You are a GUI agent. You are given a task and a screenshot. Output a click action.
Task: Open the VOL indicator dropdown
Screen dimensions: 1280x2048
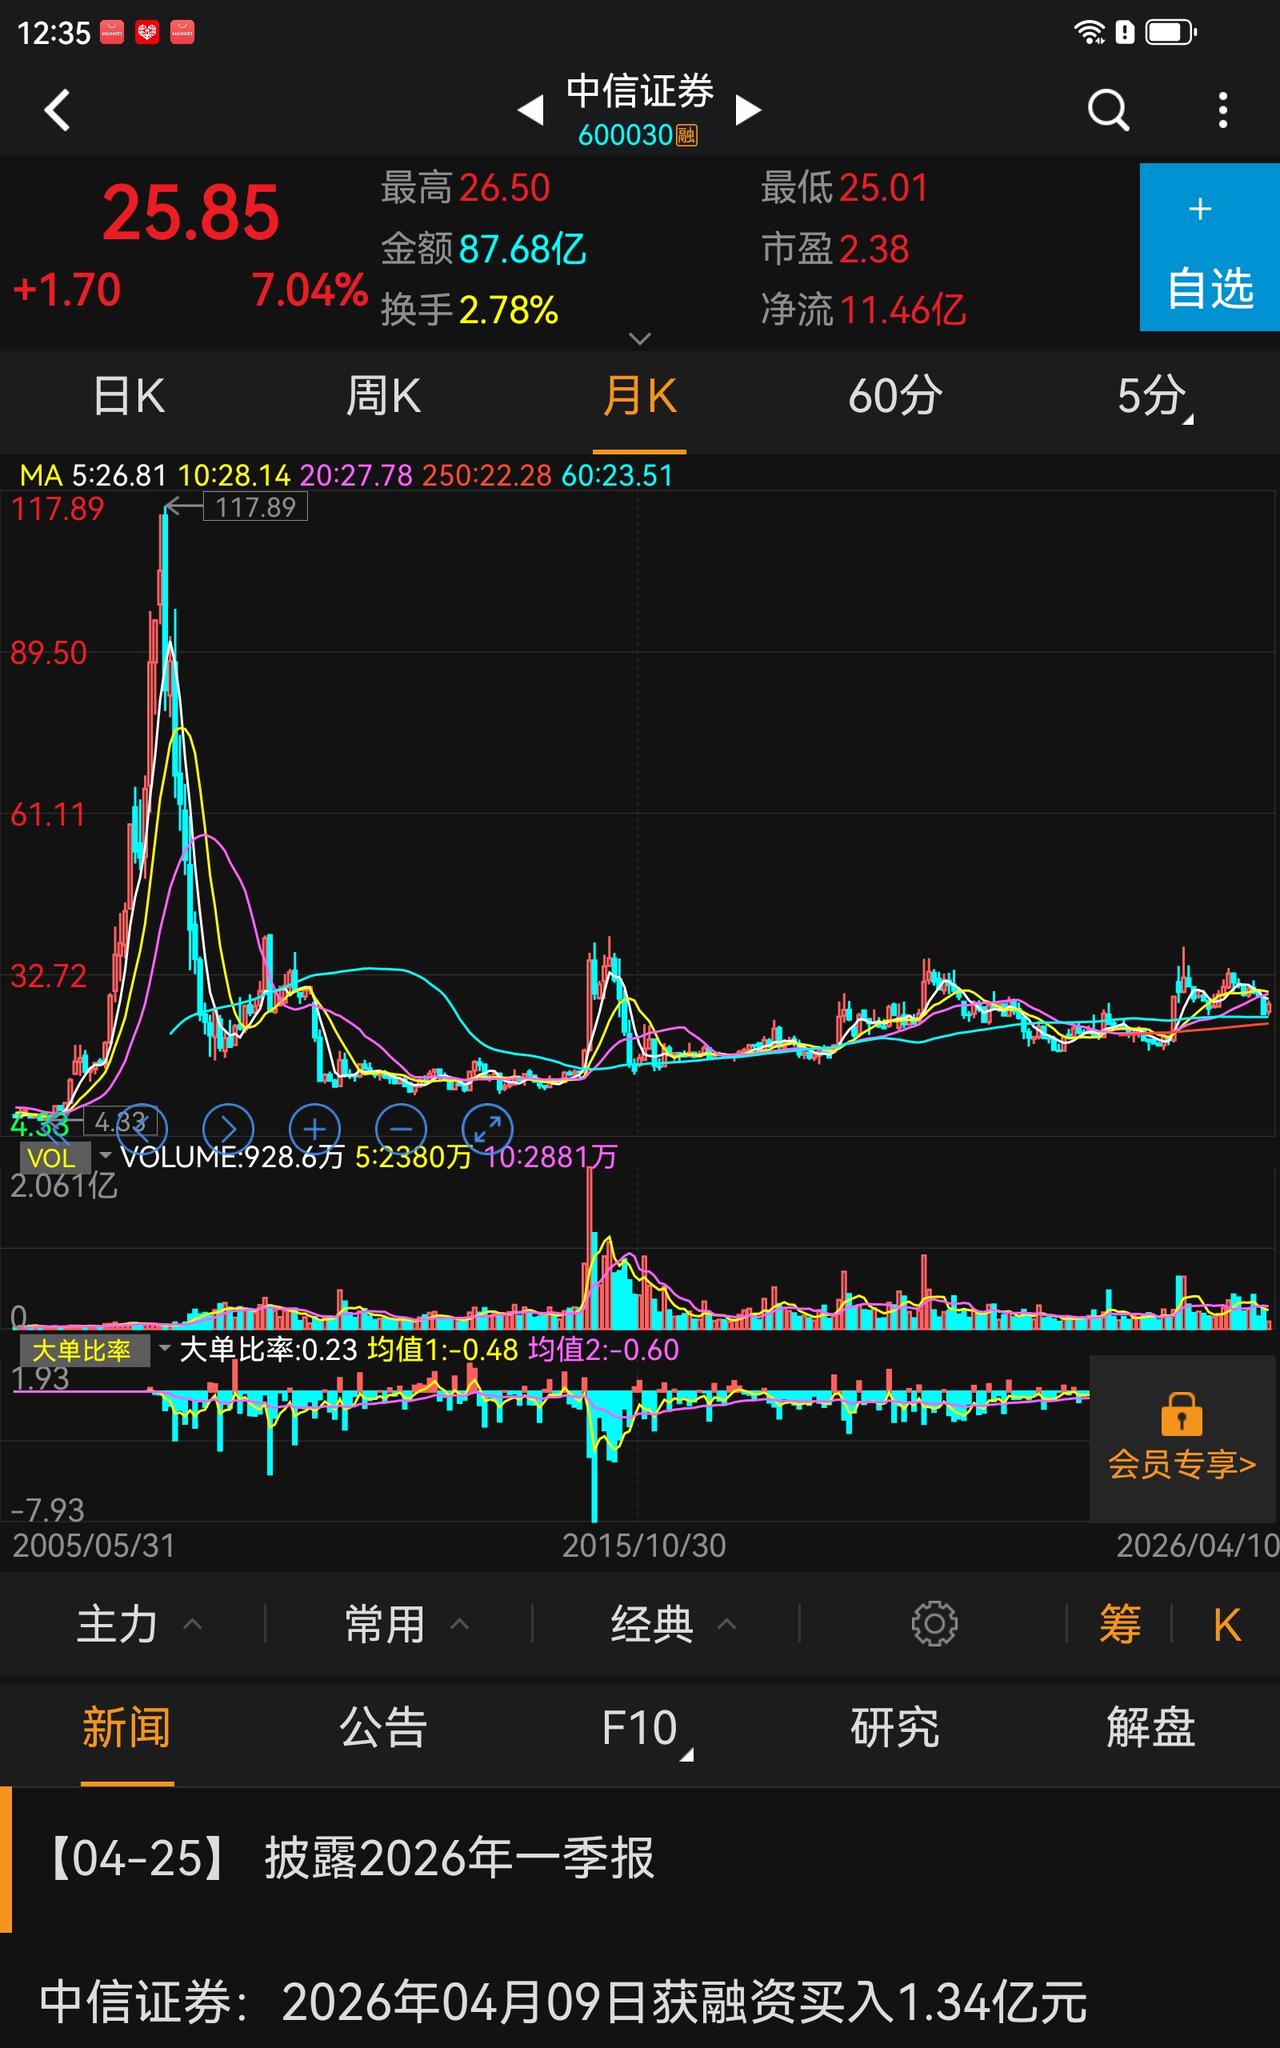(x=68, y=1158)
